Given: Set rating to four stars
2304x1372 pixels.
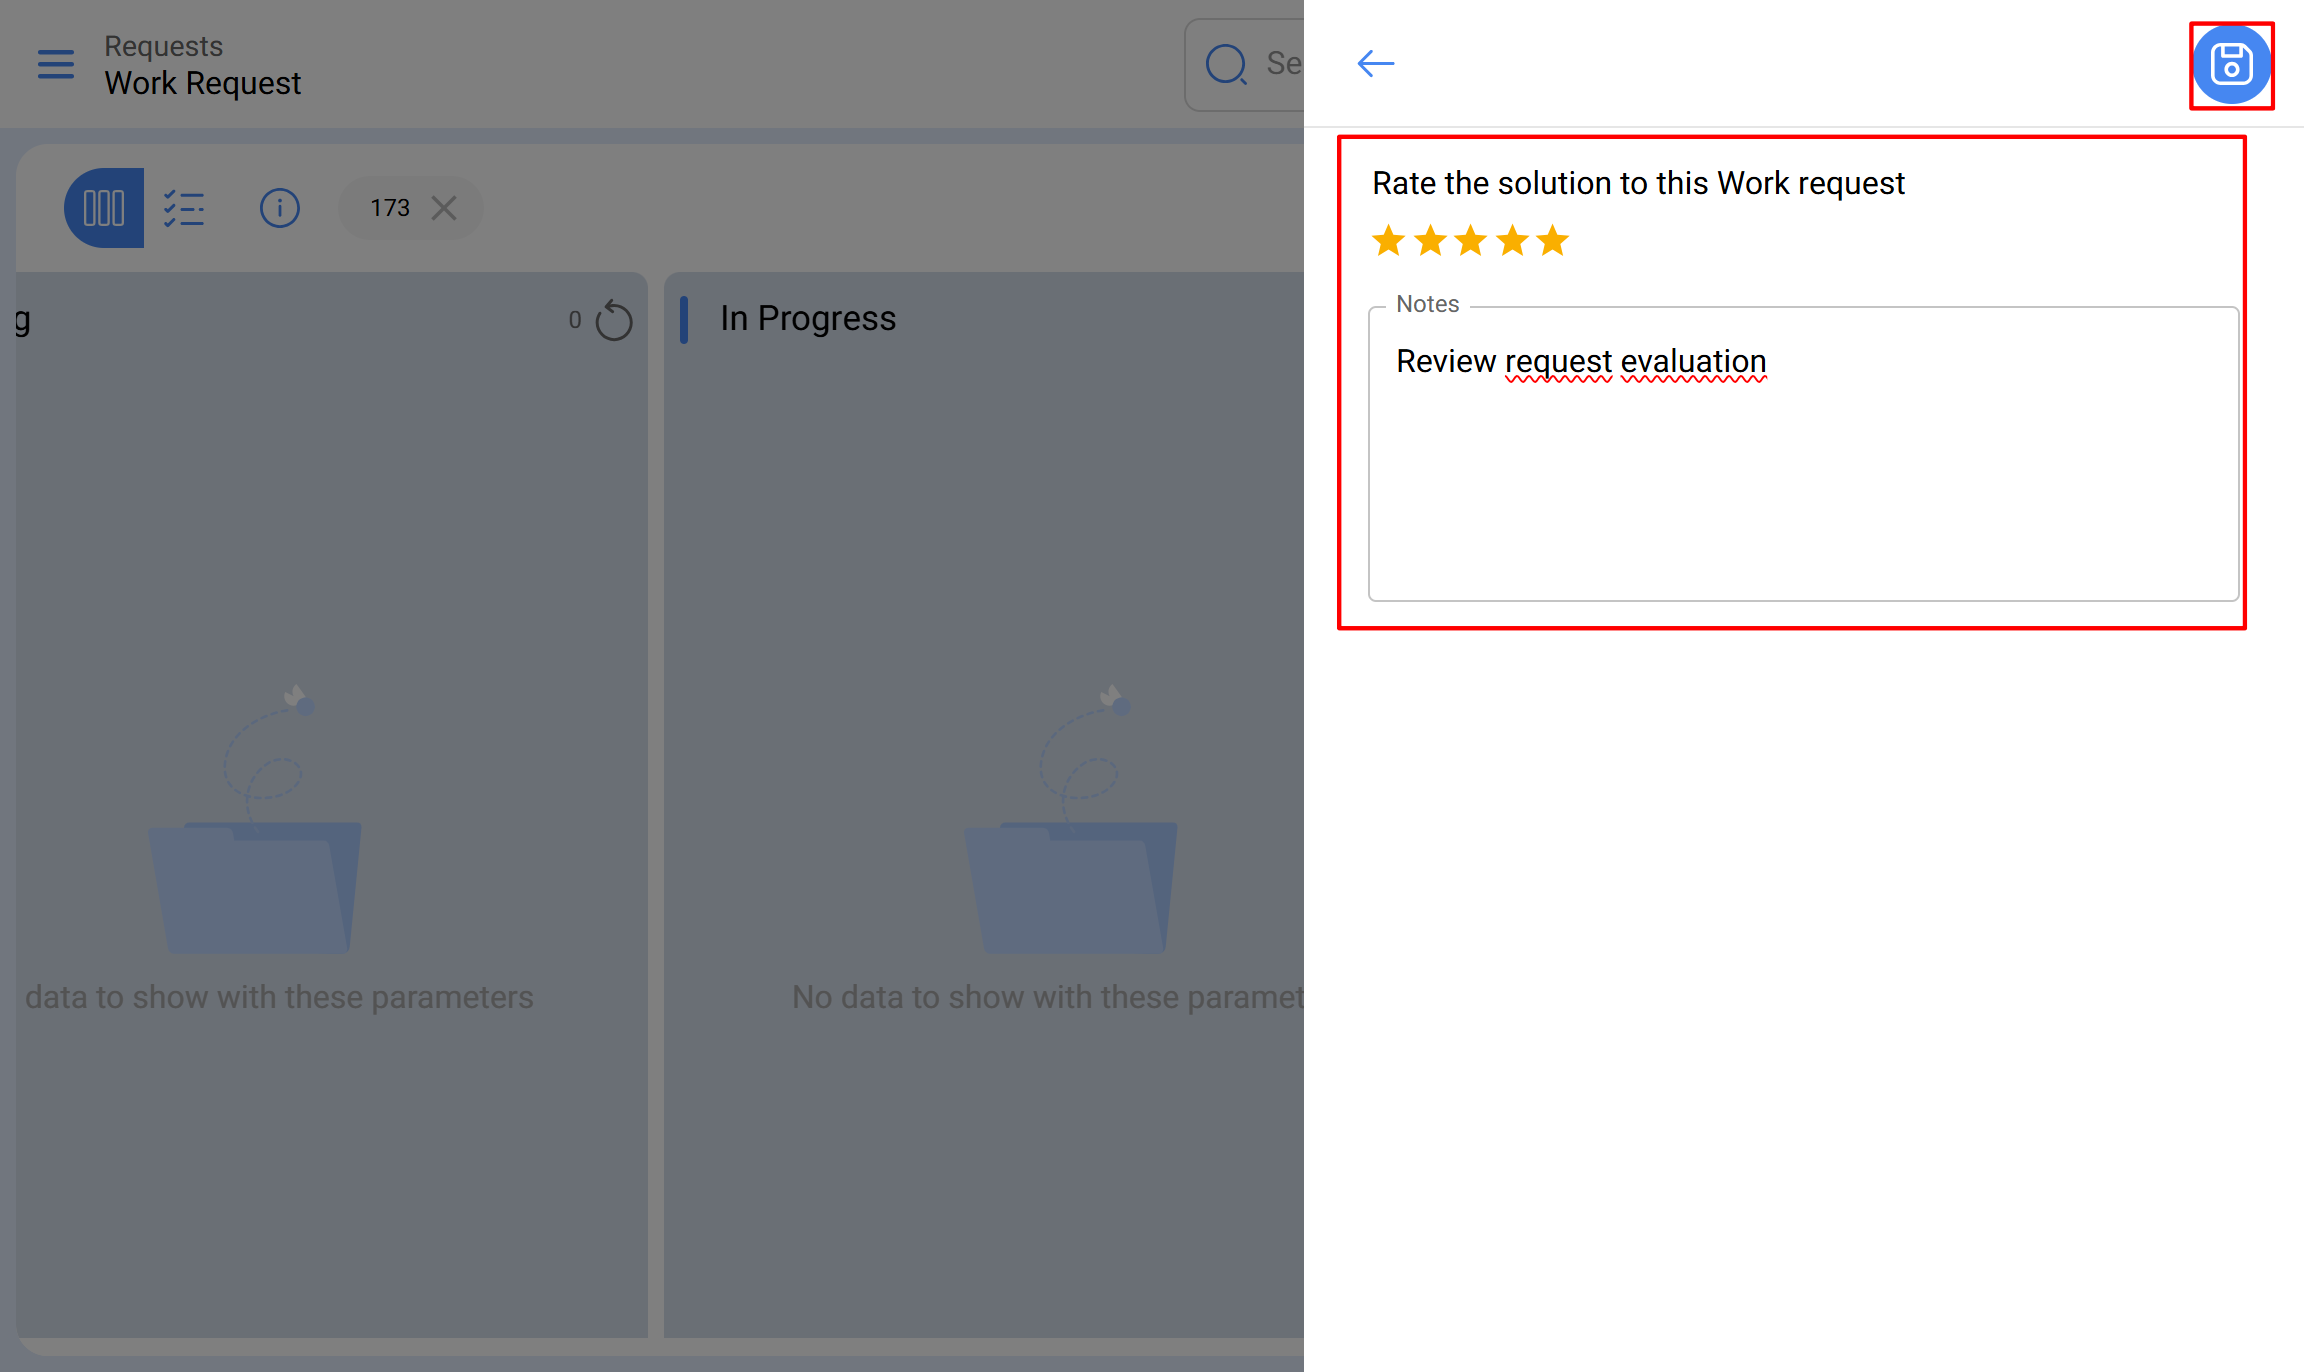Looking at the screenshot, I should click(1512, 241).
